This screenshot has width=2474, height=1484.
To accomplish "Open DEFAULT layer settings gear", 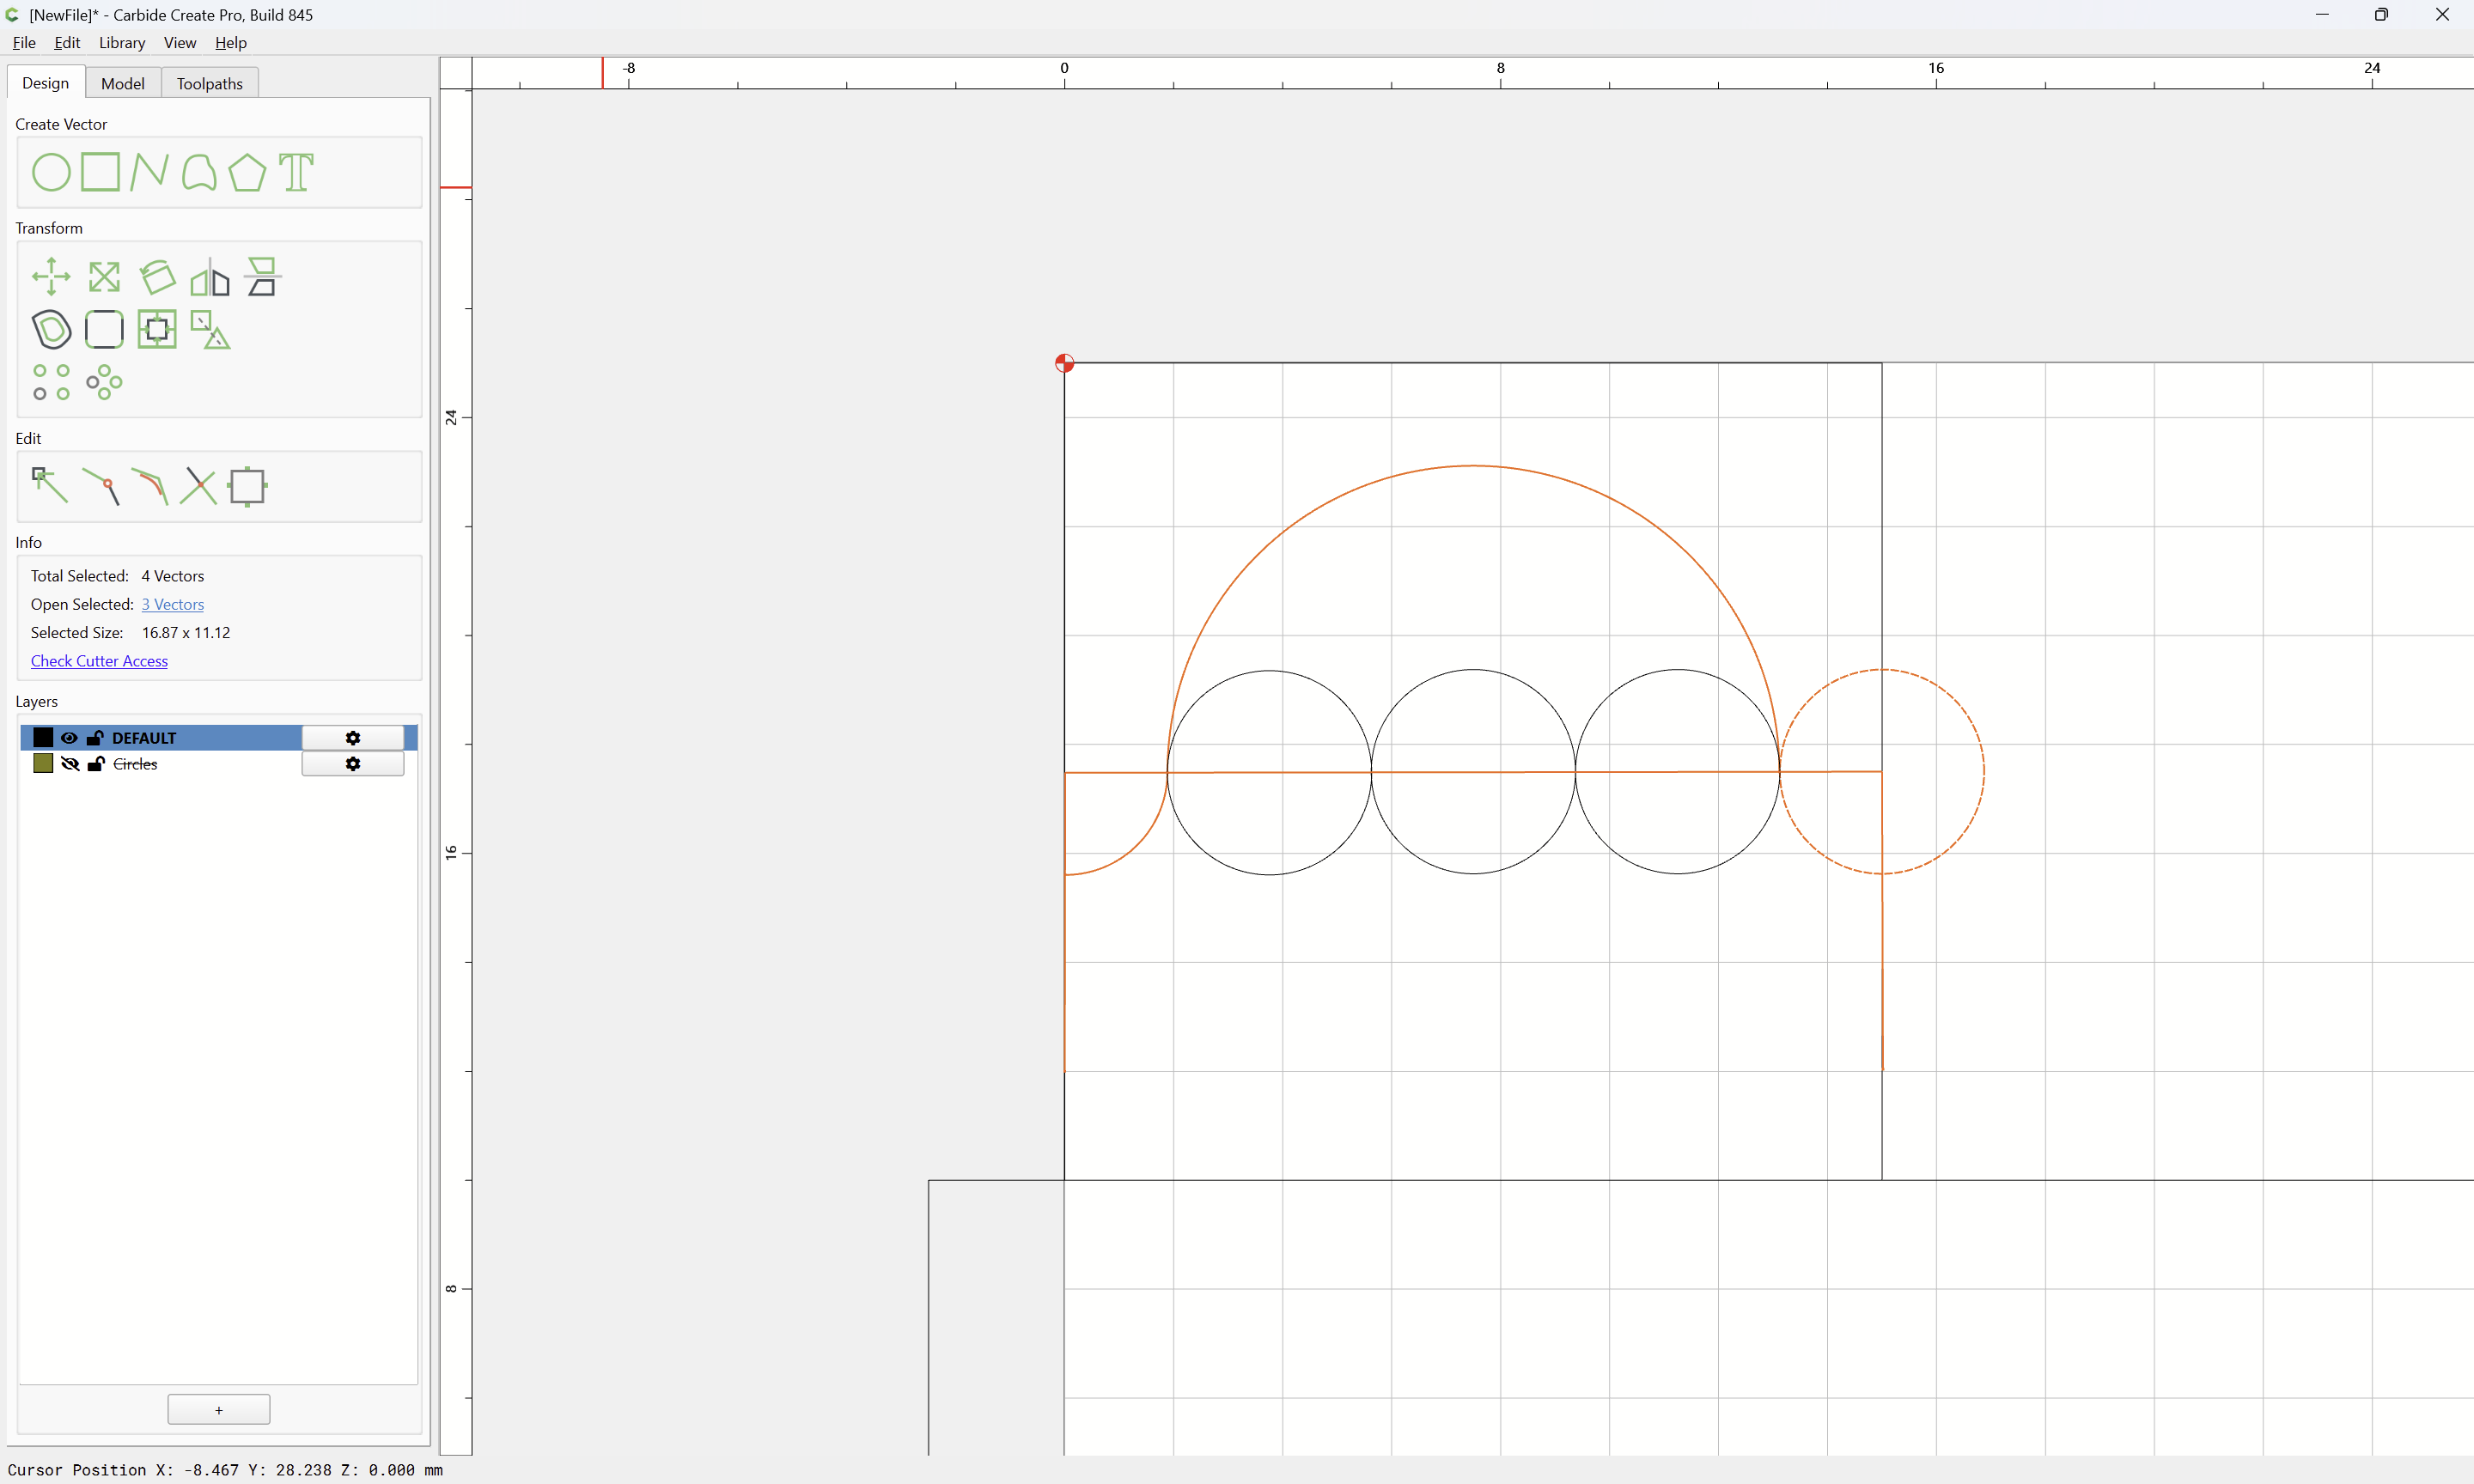I will click(353, 738).
